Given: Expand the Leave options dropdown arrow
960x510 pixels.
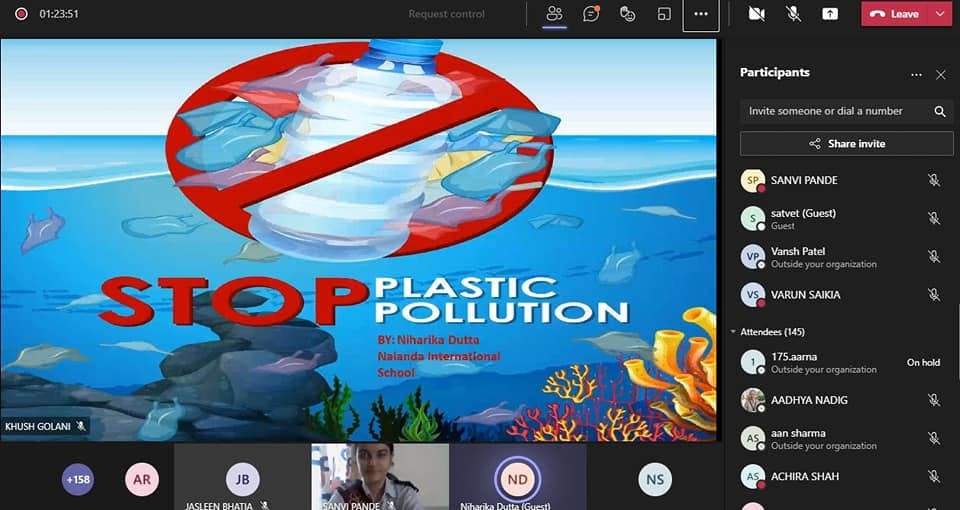Looking at the screenshot, I should coord(941,14).
